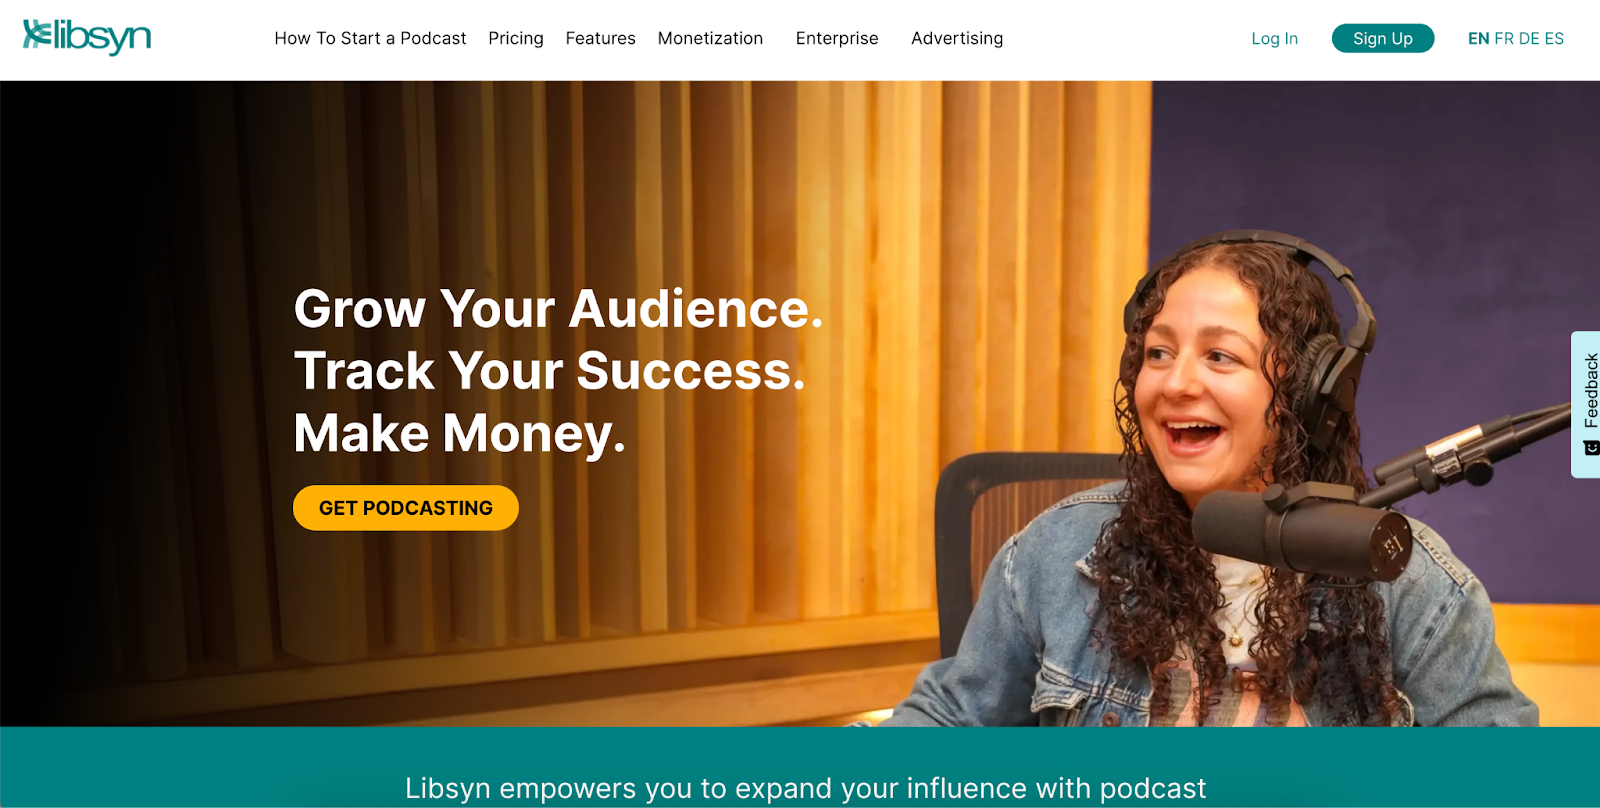
Task: Click the GET PODCASTING button
Action: coord(406,508)
